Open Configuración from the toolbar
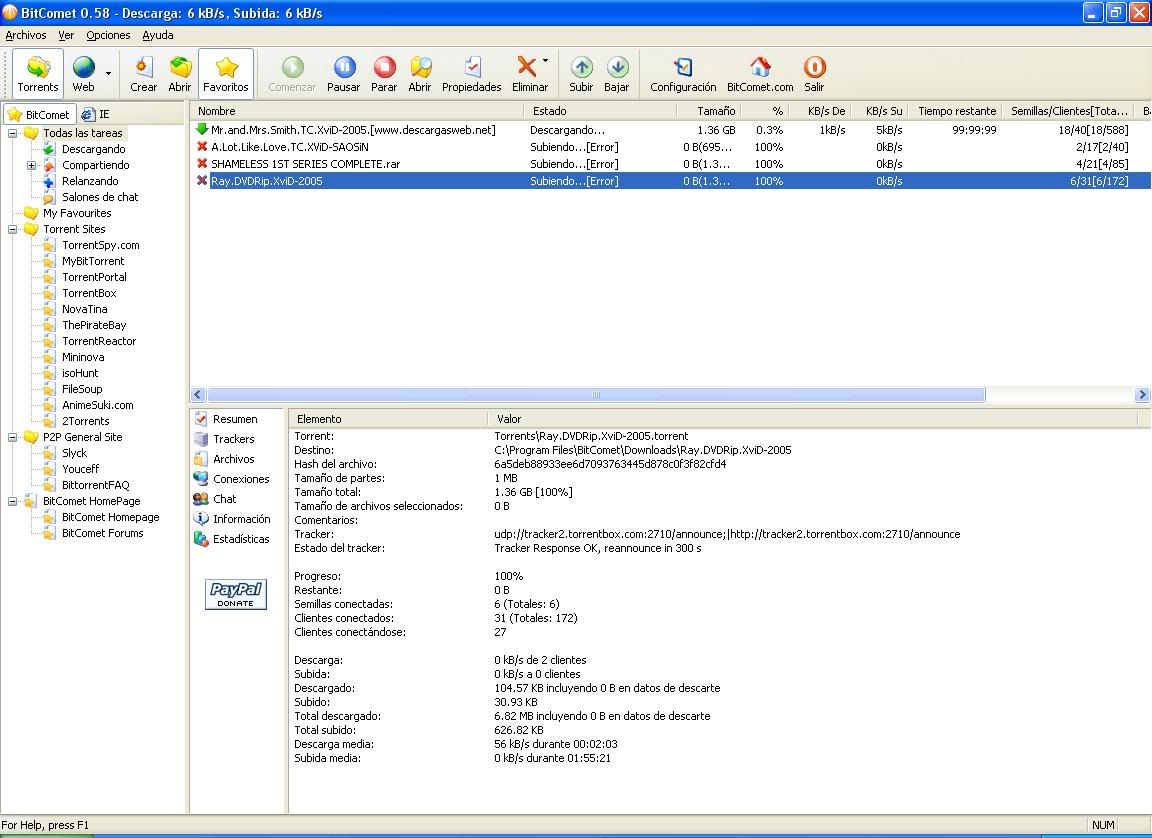 click(683, 74)
